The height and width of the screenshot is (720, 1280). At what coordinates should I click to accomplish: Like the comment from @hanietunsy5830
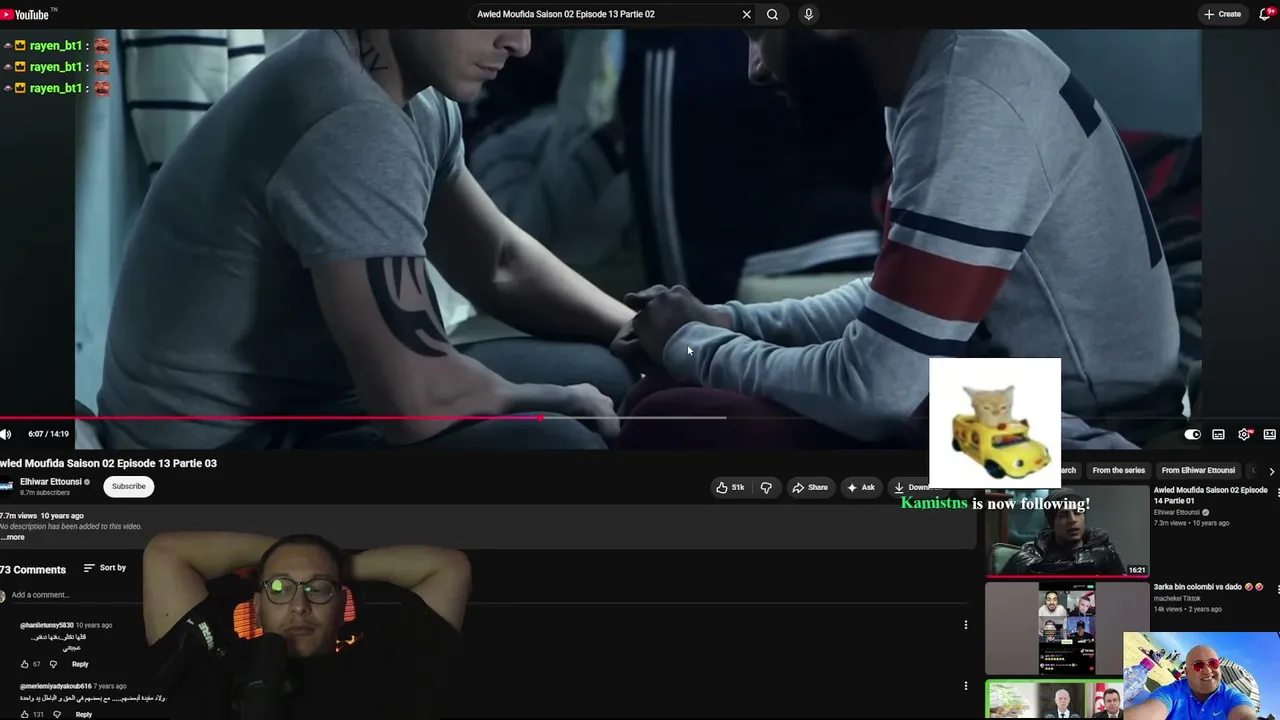(x=25, y=664)
